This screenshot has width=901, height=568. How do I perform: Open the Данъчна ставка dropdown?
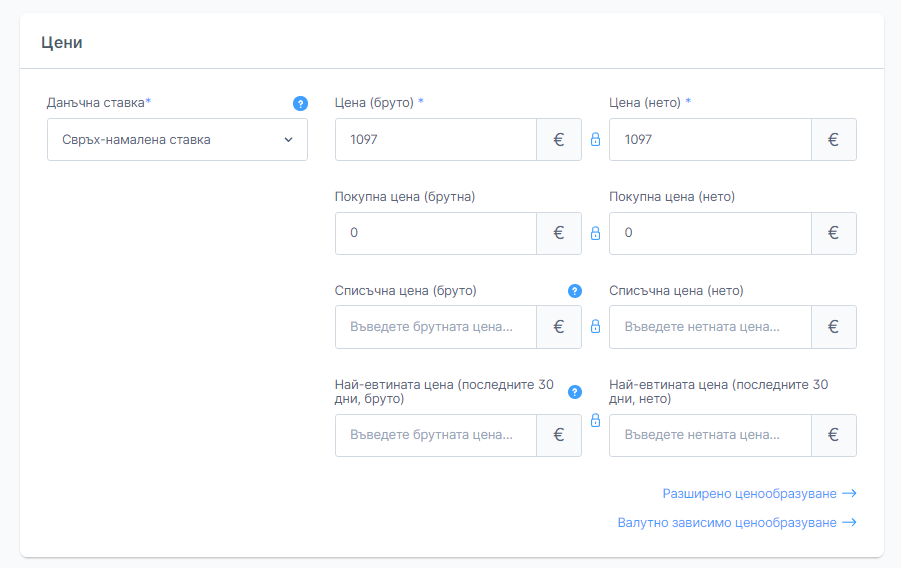(177, 140)
